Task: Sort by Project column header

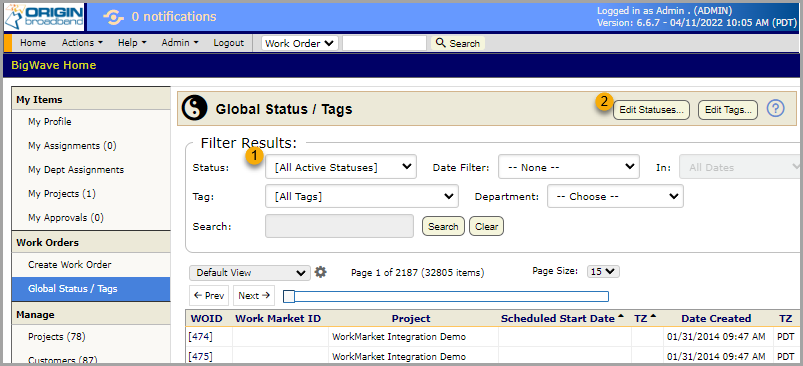Action: point(411,318)
